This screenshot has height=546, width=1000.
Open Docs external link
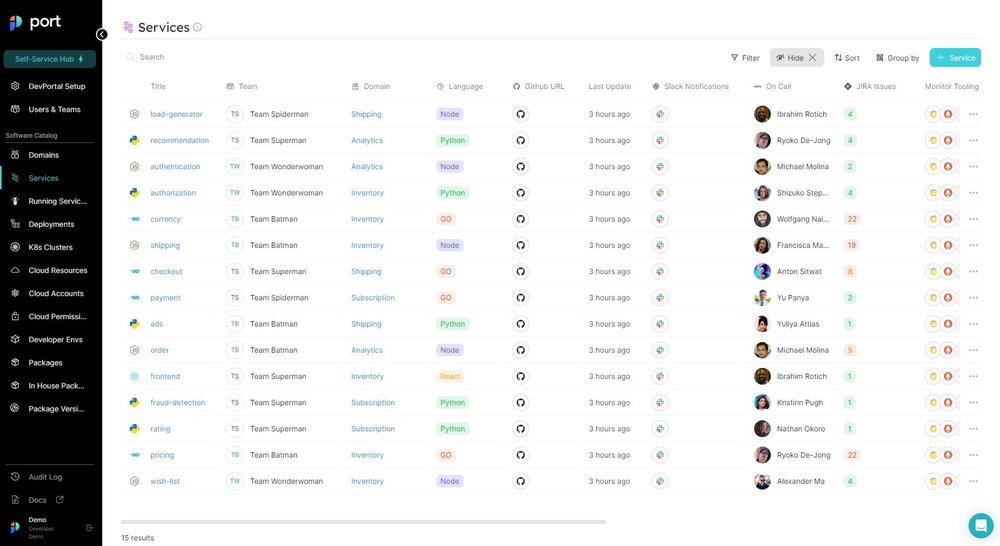pos(59,500)
